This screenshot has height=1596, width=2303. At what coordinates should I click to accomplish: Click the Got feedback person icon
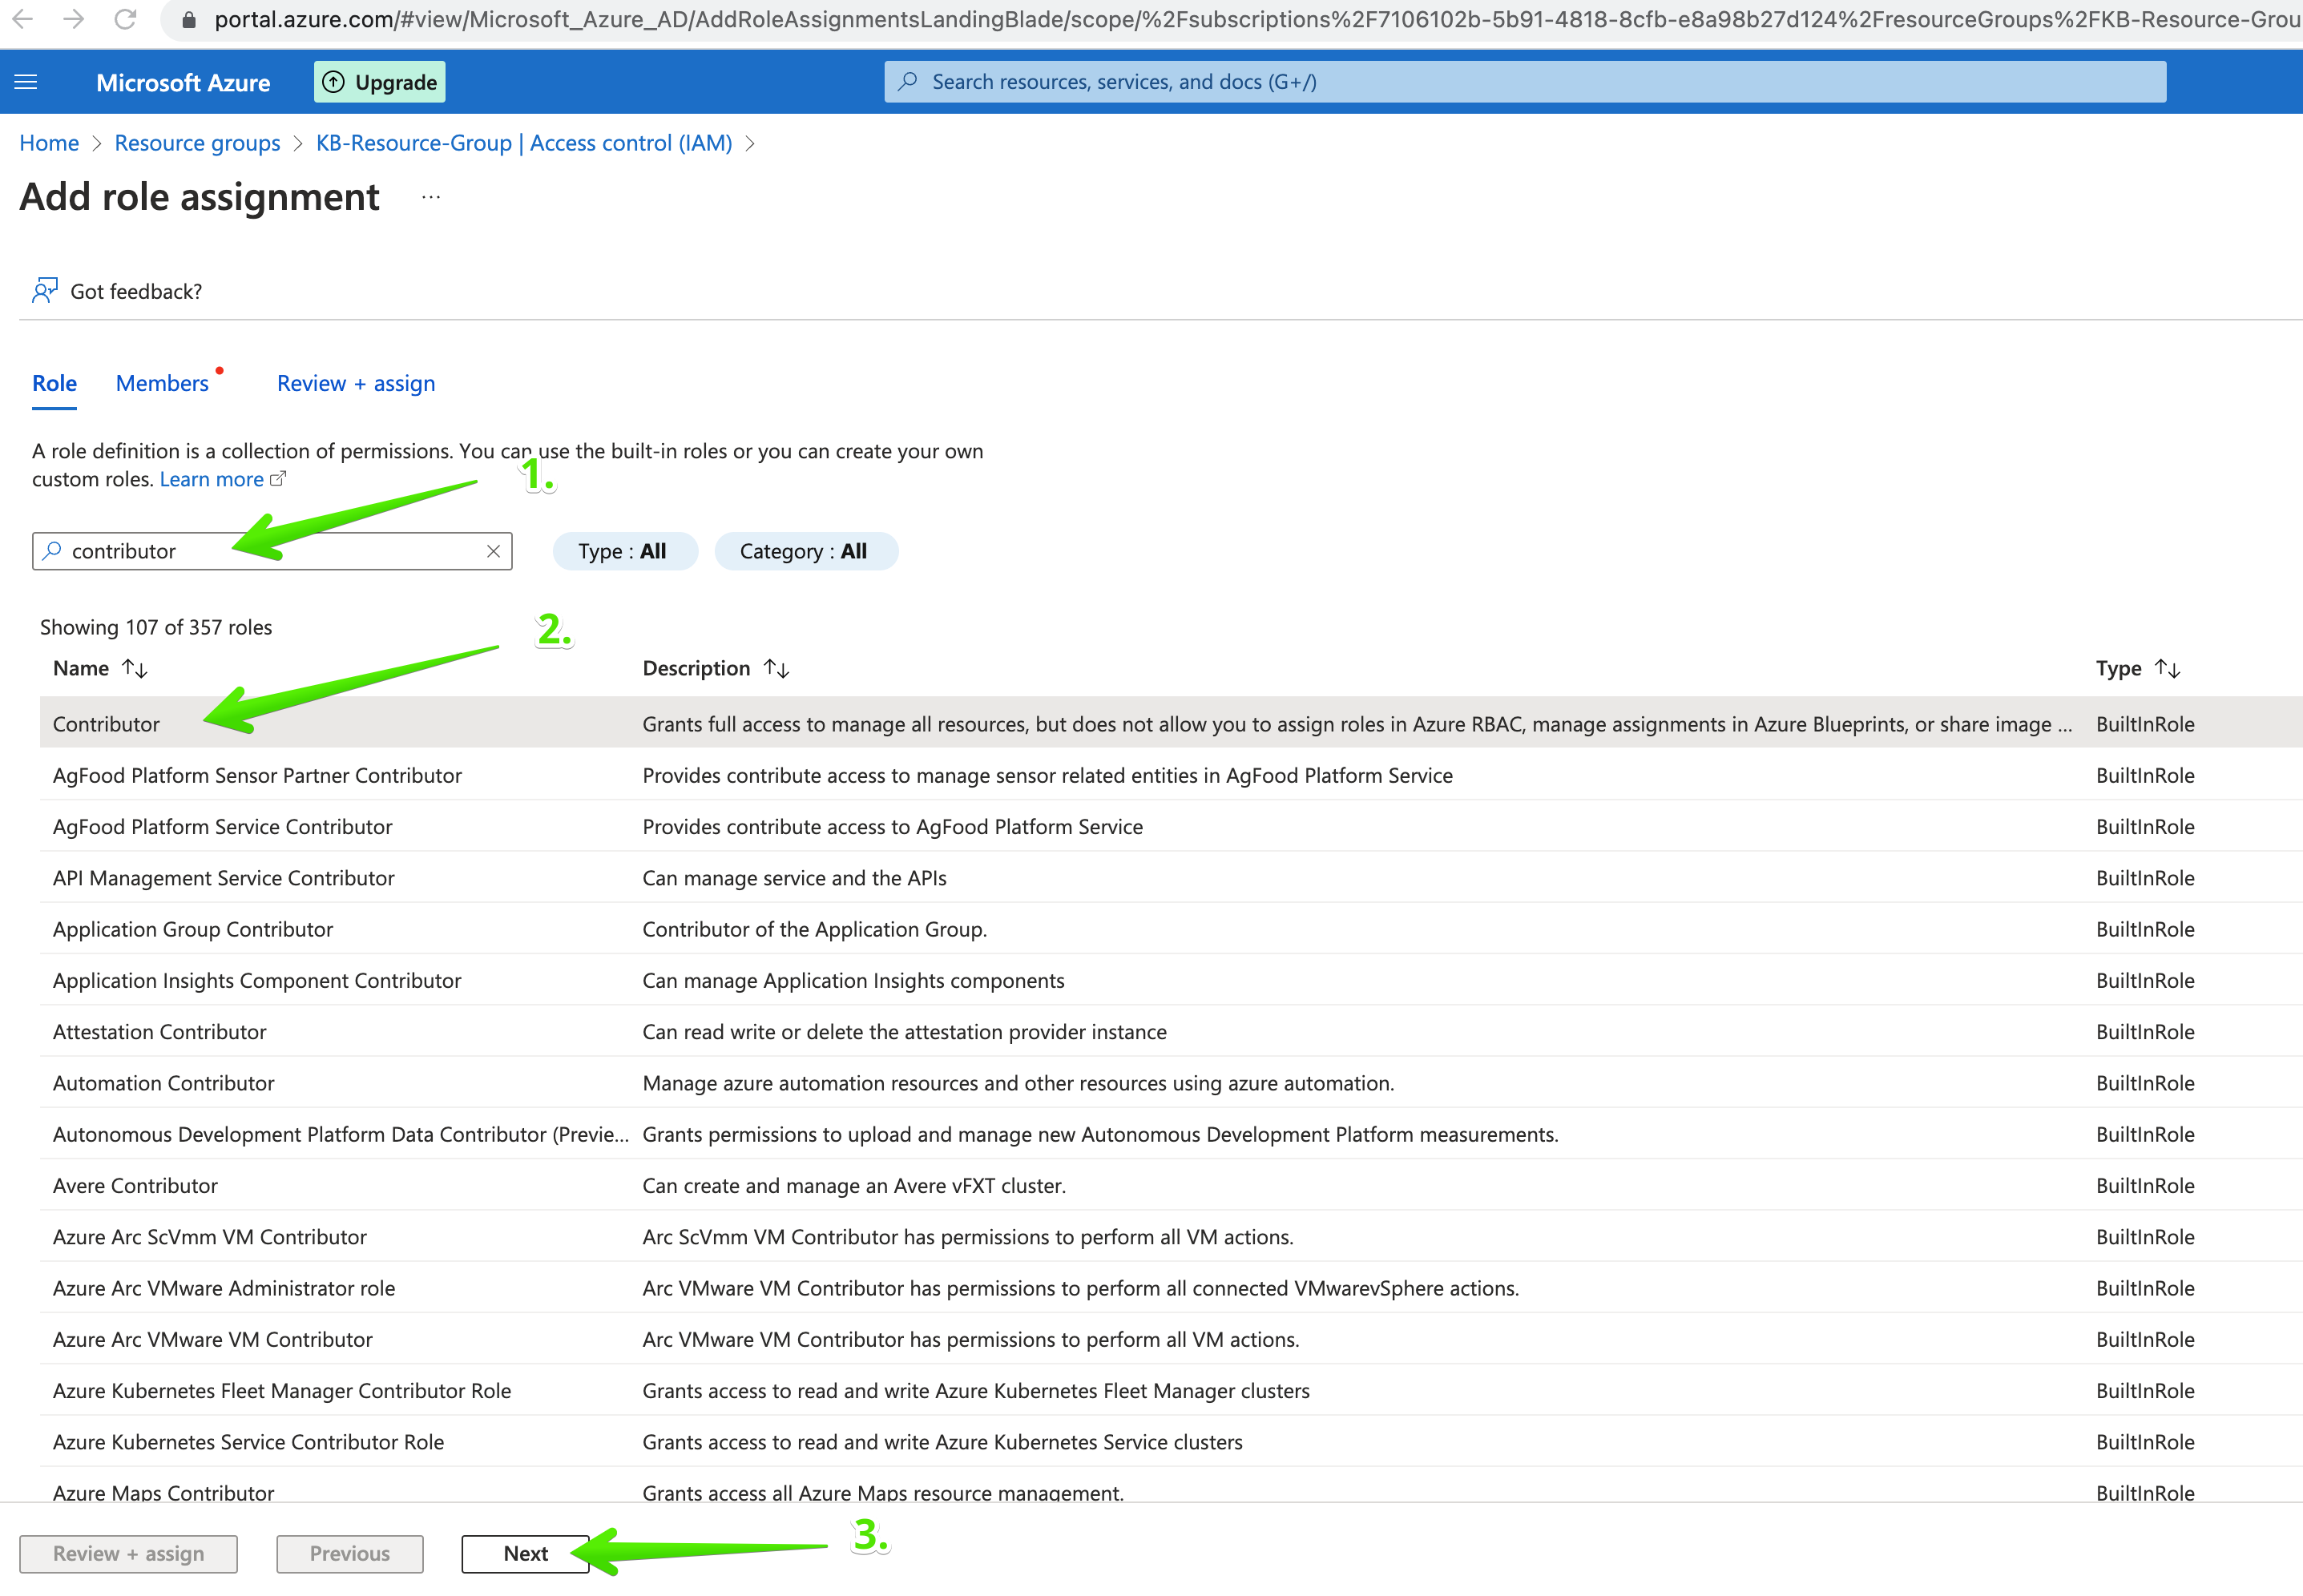[x=45, y=291]
